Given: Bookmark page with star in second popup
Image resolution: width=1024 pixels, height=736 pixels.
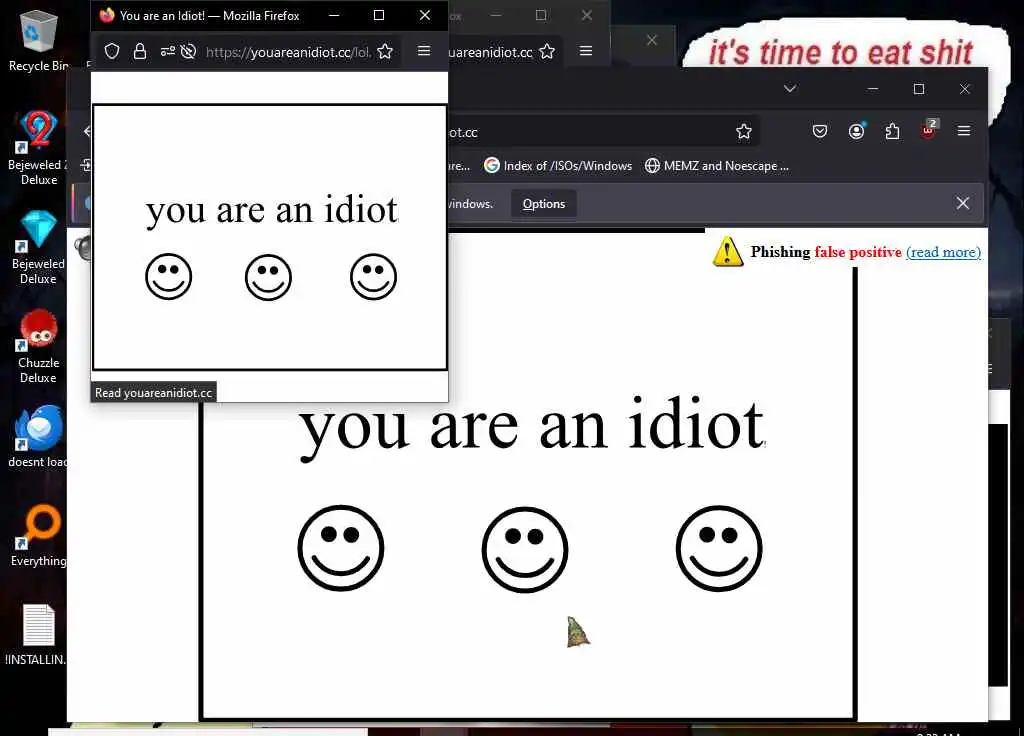Looking at the screenshot, I should pyautogui.click(x=547, y=52).
